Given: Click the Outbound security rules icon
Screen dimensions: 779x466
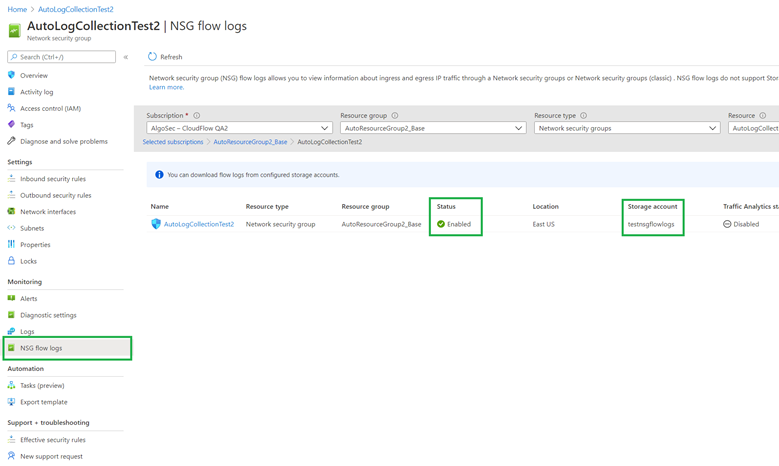Looking at the screenshot, I should tap(11, 195).
